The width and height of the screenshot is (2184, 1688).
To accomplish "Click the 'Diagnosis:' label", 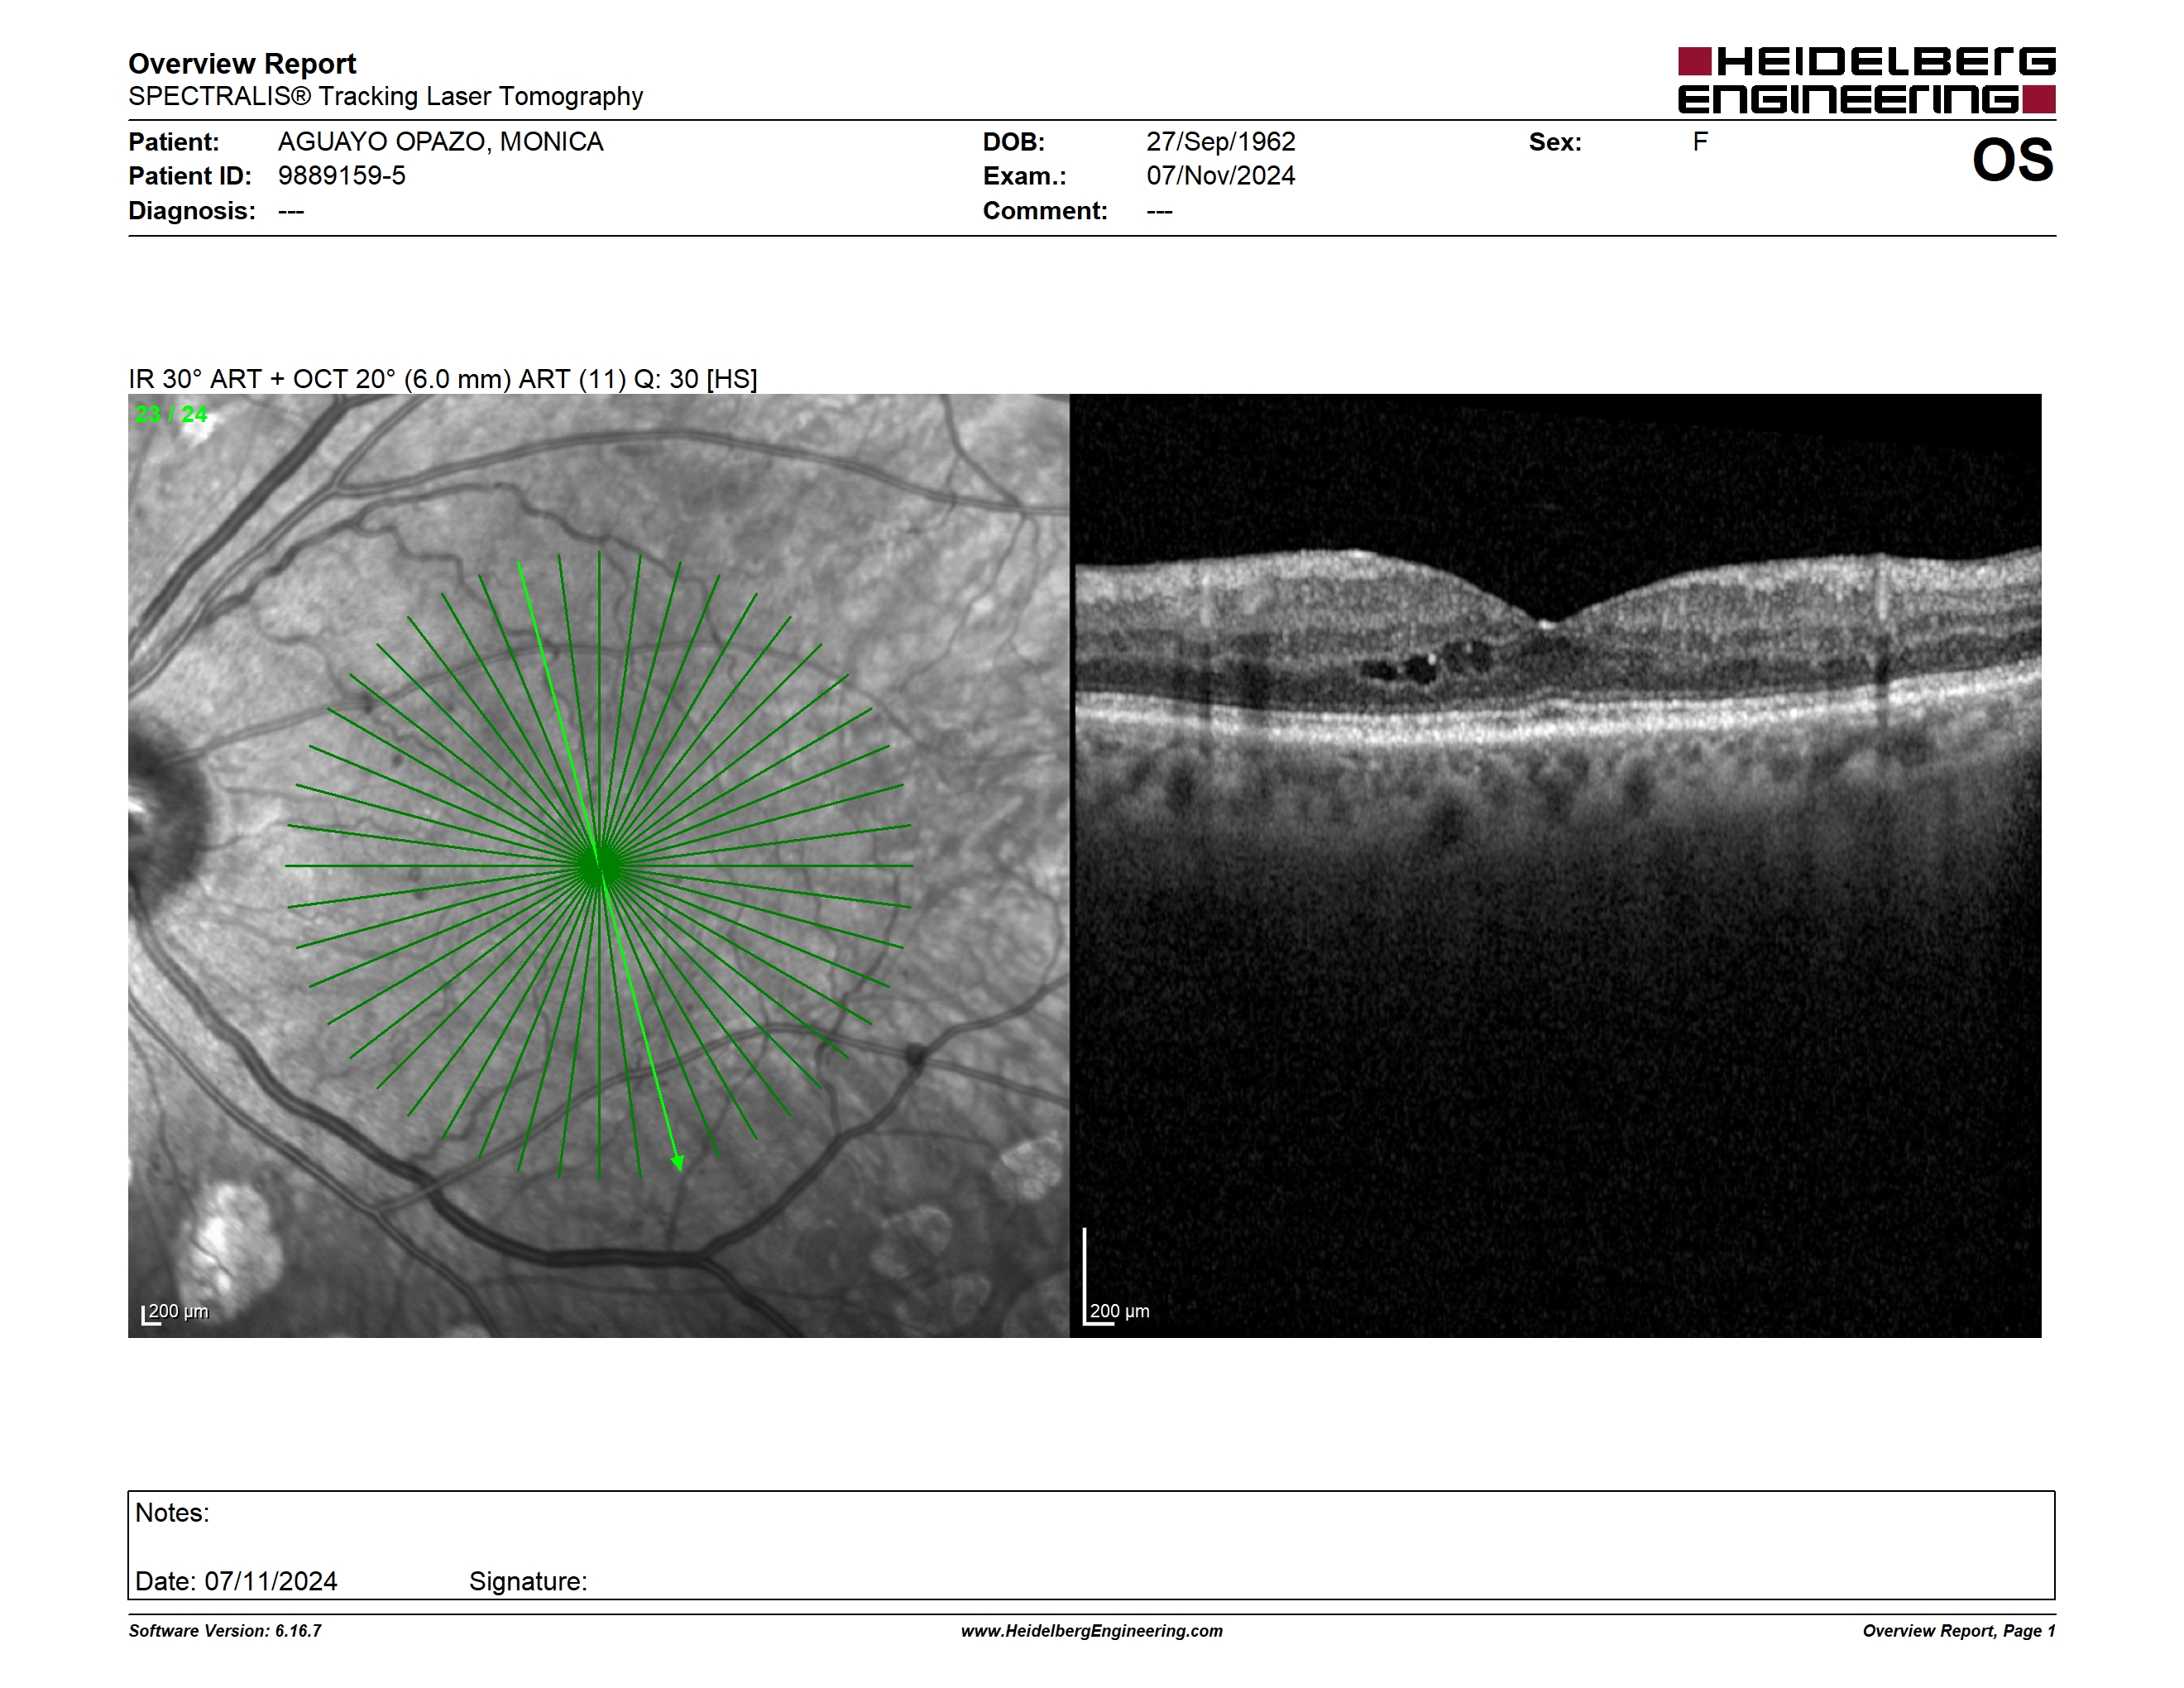I will click(x=192, y=211).
